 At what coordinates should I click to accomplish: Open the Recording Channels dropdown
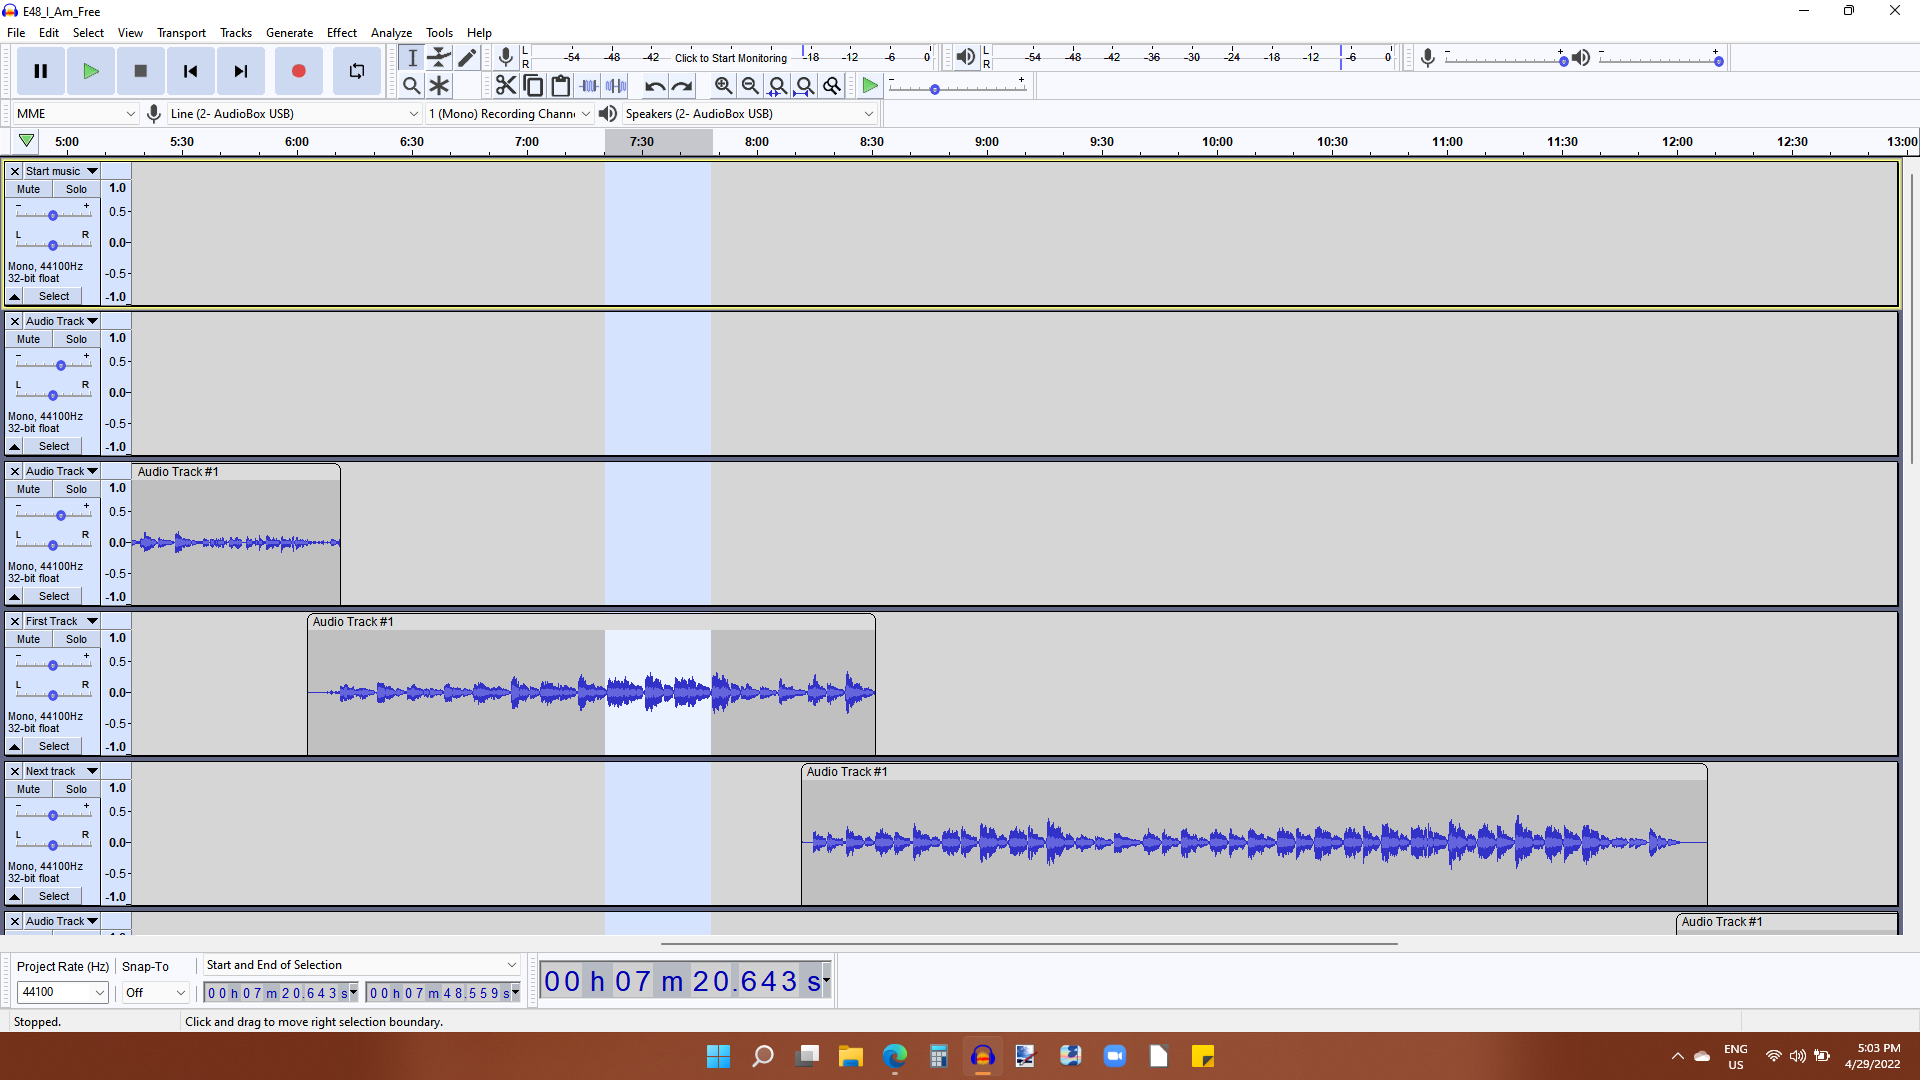point(510,114)
